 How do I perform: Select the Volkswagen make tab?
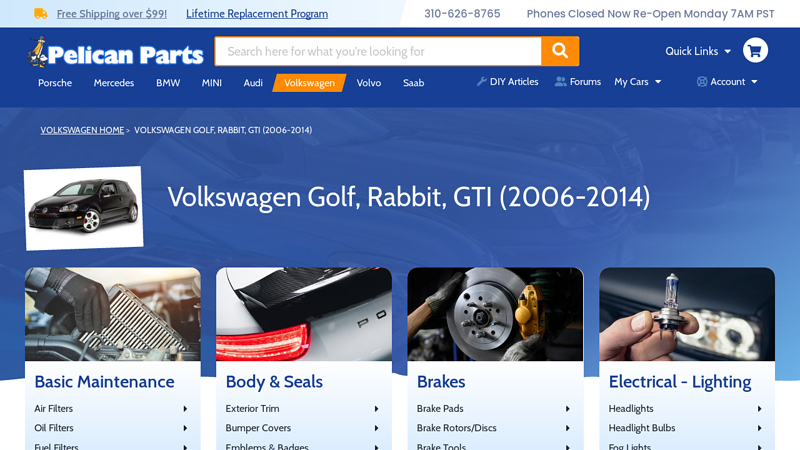(309, 83)
